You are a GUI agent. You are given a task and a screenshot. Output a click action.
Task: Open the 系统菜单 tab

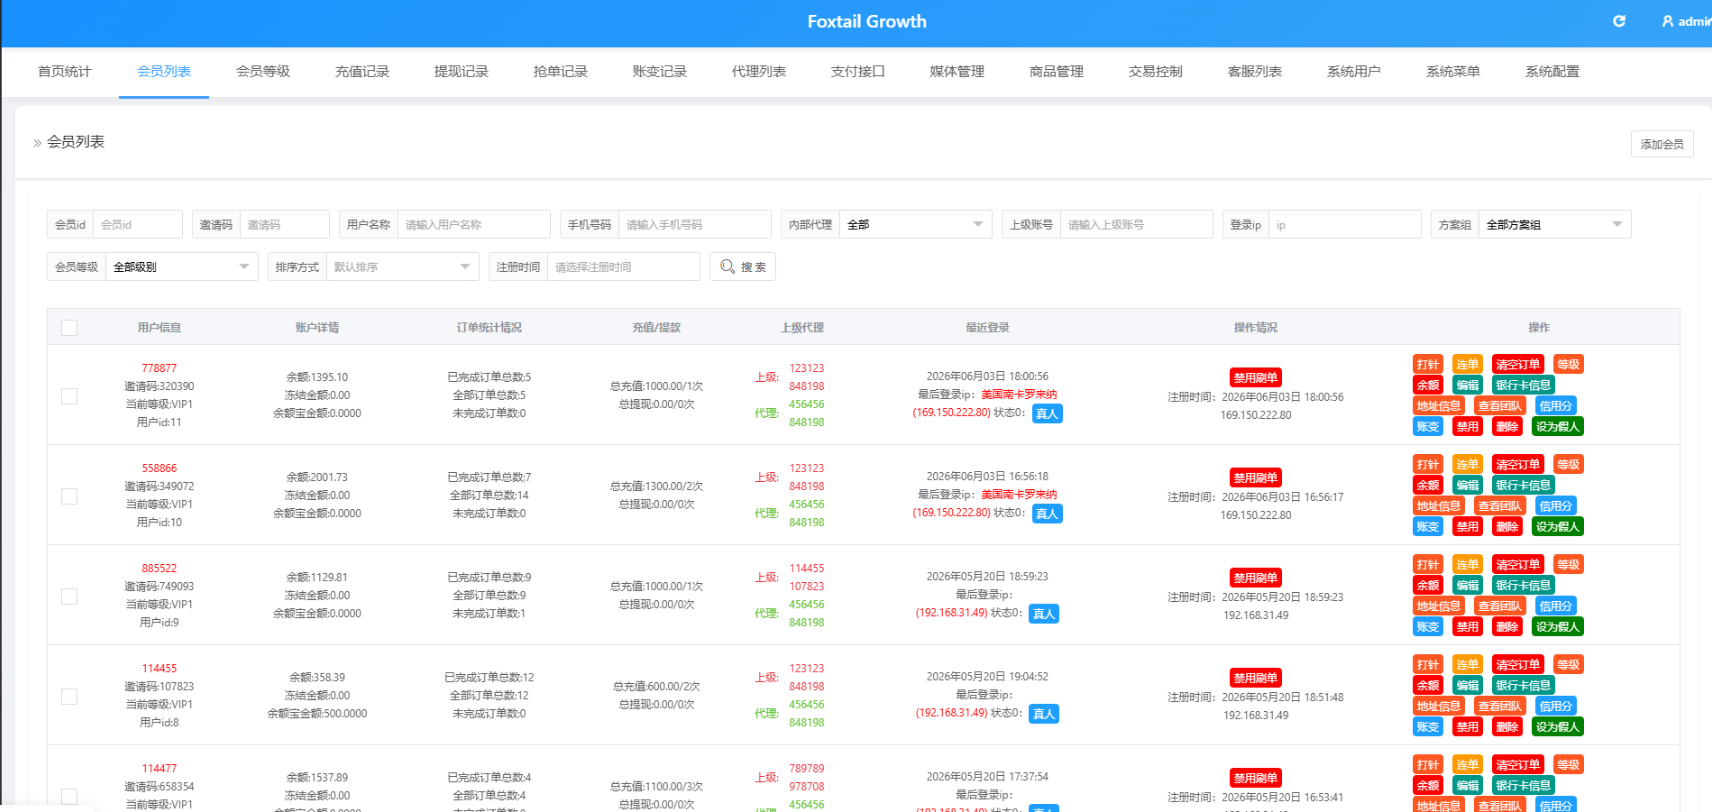point(1452,71)
